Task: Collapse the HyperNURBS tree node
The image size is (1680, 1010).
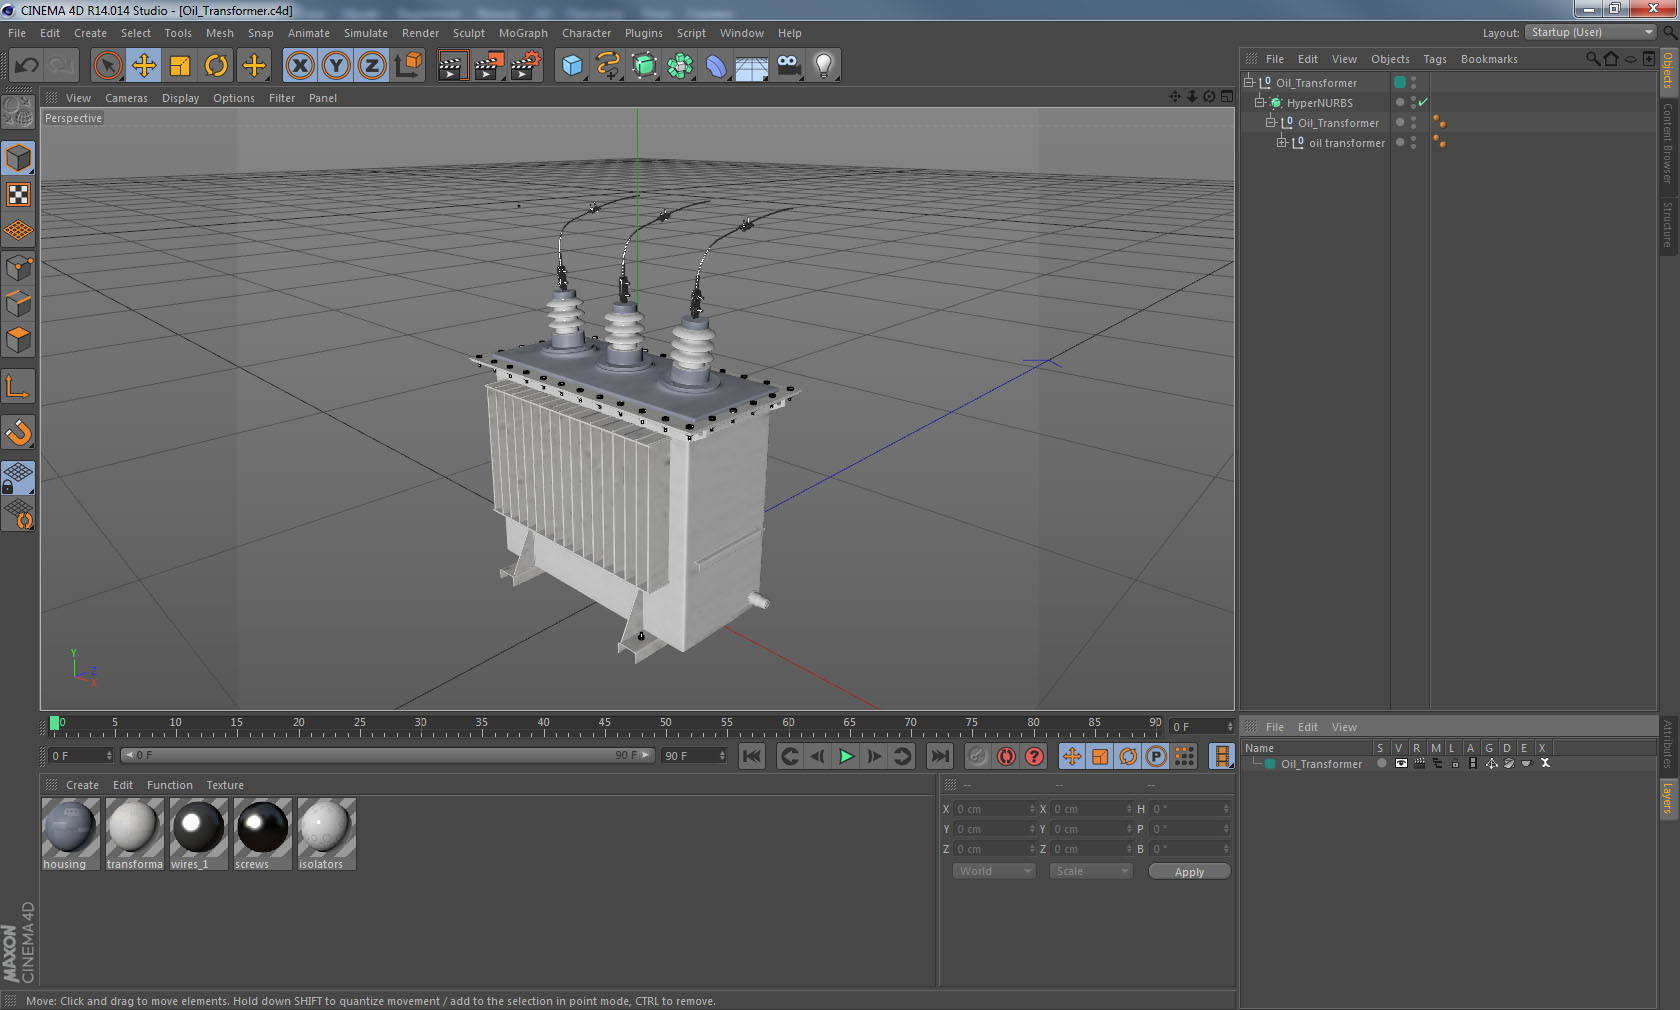Action: [x=1260, y=102]
